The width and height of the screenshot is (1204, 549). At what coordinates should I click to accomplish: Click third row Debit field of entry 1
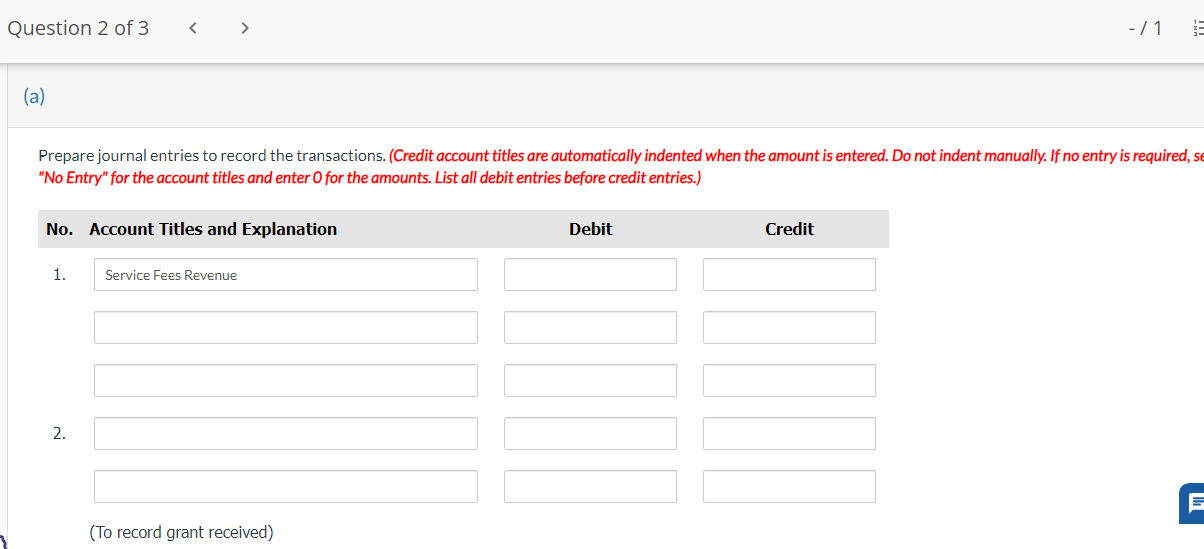[x=590, y=381]
